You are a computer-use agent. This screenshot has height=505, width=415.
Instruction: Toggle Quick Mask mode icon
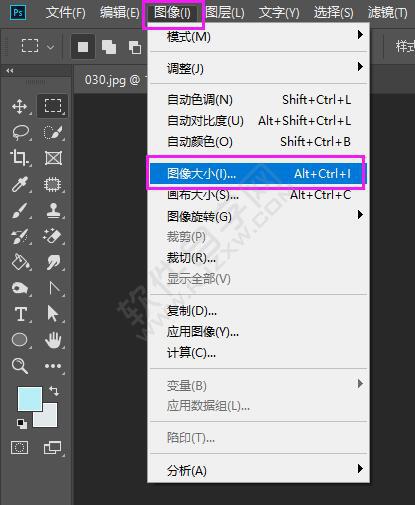click(x=20, y=447)
